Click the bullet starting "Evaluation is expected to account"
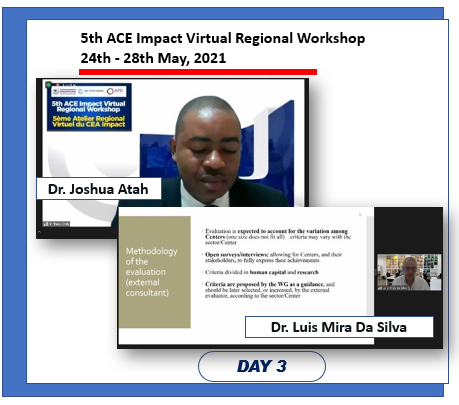The width and height of the screenshot is (459, 405). 277,236
